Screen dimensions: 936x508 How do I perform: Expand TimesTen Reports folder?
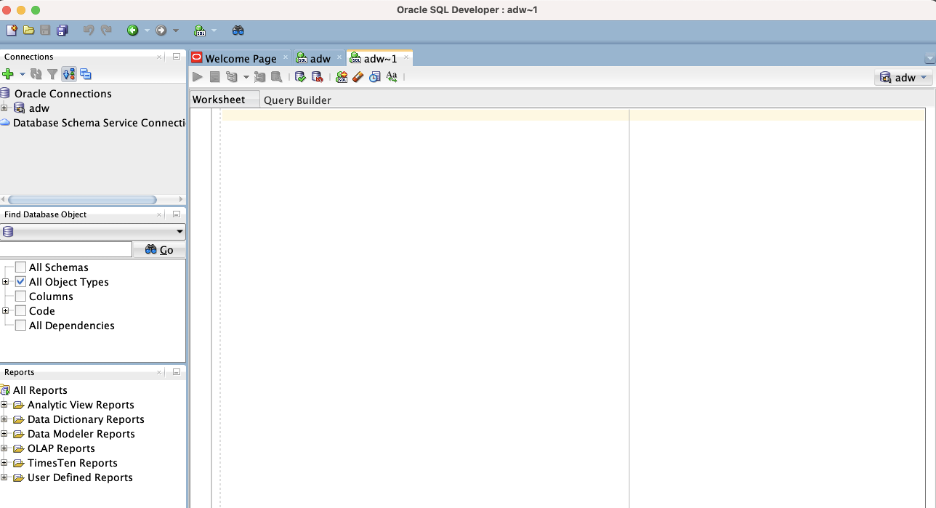(4, 463)
